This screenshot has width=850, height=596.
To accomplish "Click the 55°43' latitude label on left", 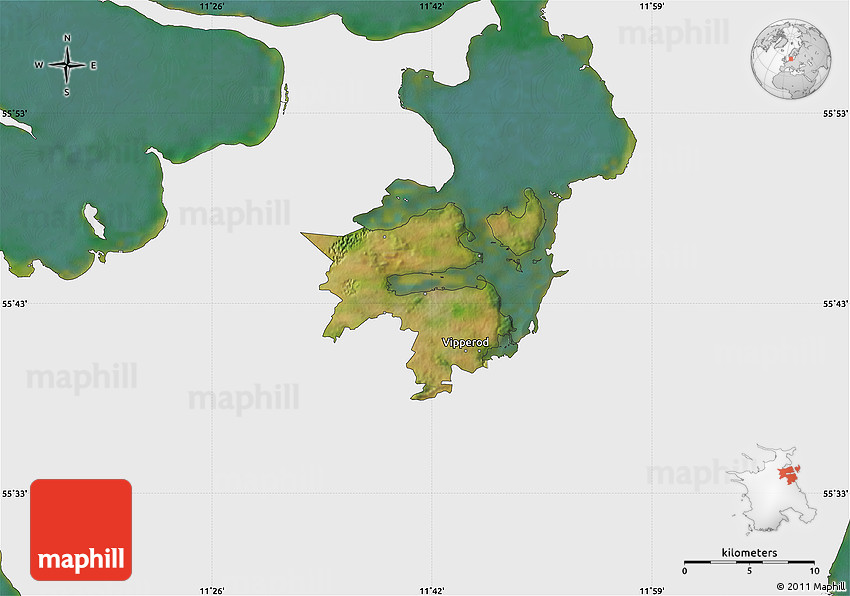I will pyautogui.click(x=13, y=303).
